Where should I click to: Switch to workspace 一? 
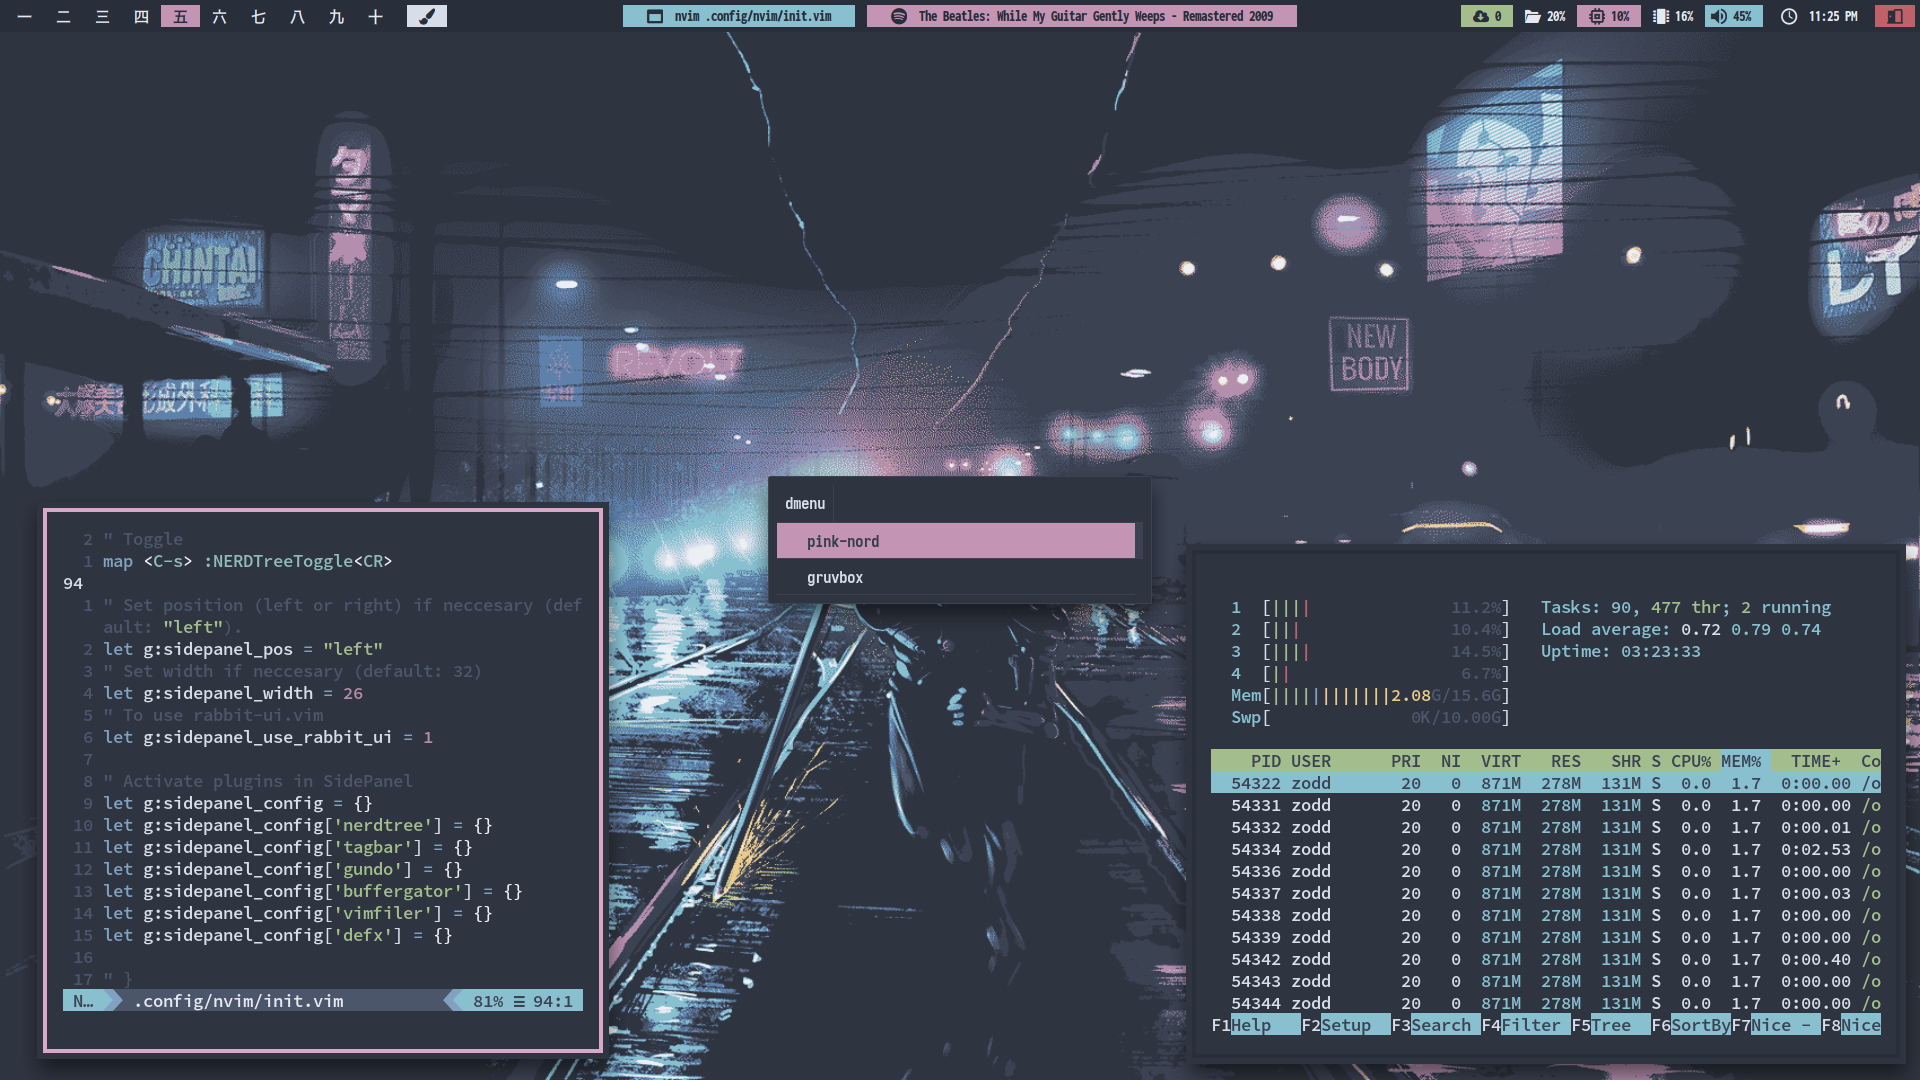[24, 16]
